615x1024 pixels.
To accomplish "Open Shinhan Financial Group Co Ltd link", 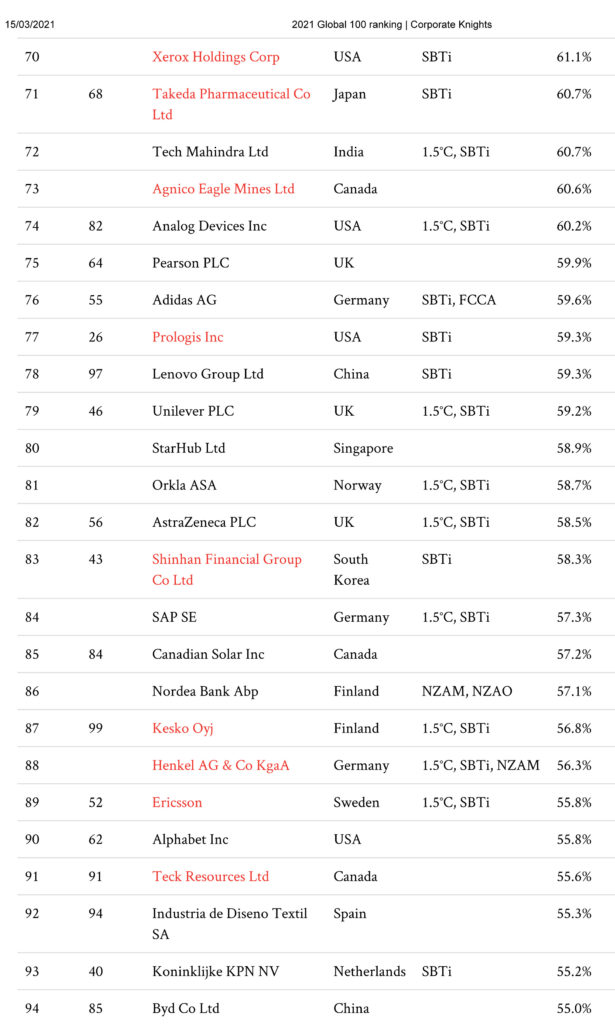I will pyautogui.click(x=227, y=569).
